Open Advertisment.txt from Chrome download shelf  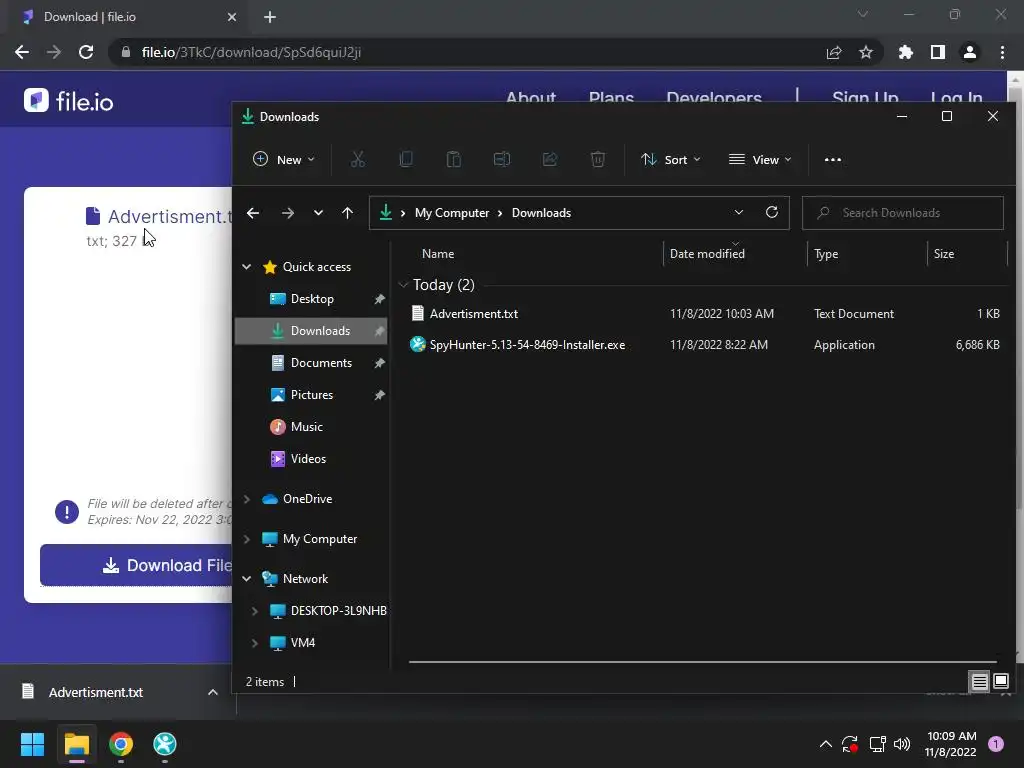click(95, 692)
